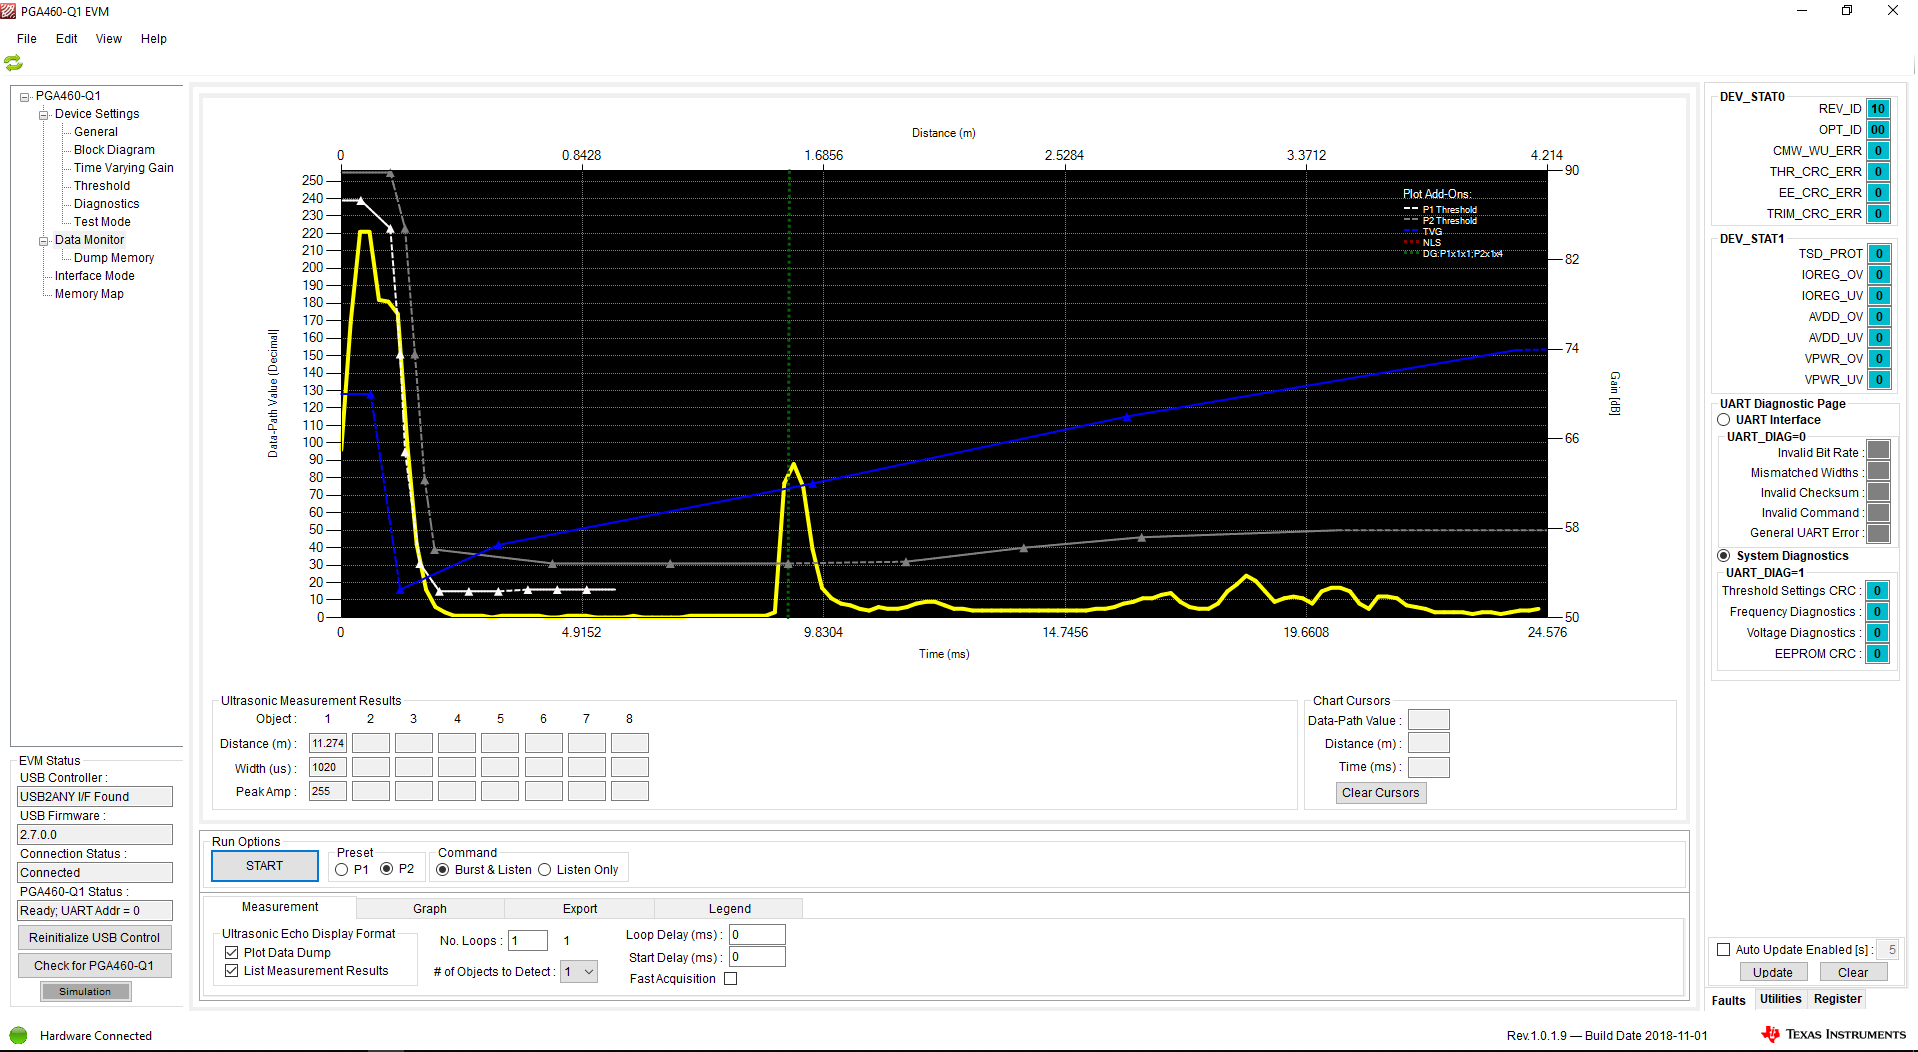This screenshot has width=1918, height=1052.
Task: Toggle List Measurement Results checkbox
Action: [x=231, y=971]
